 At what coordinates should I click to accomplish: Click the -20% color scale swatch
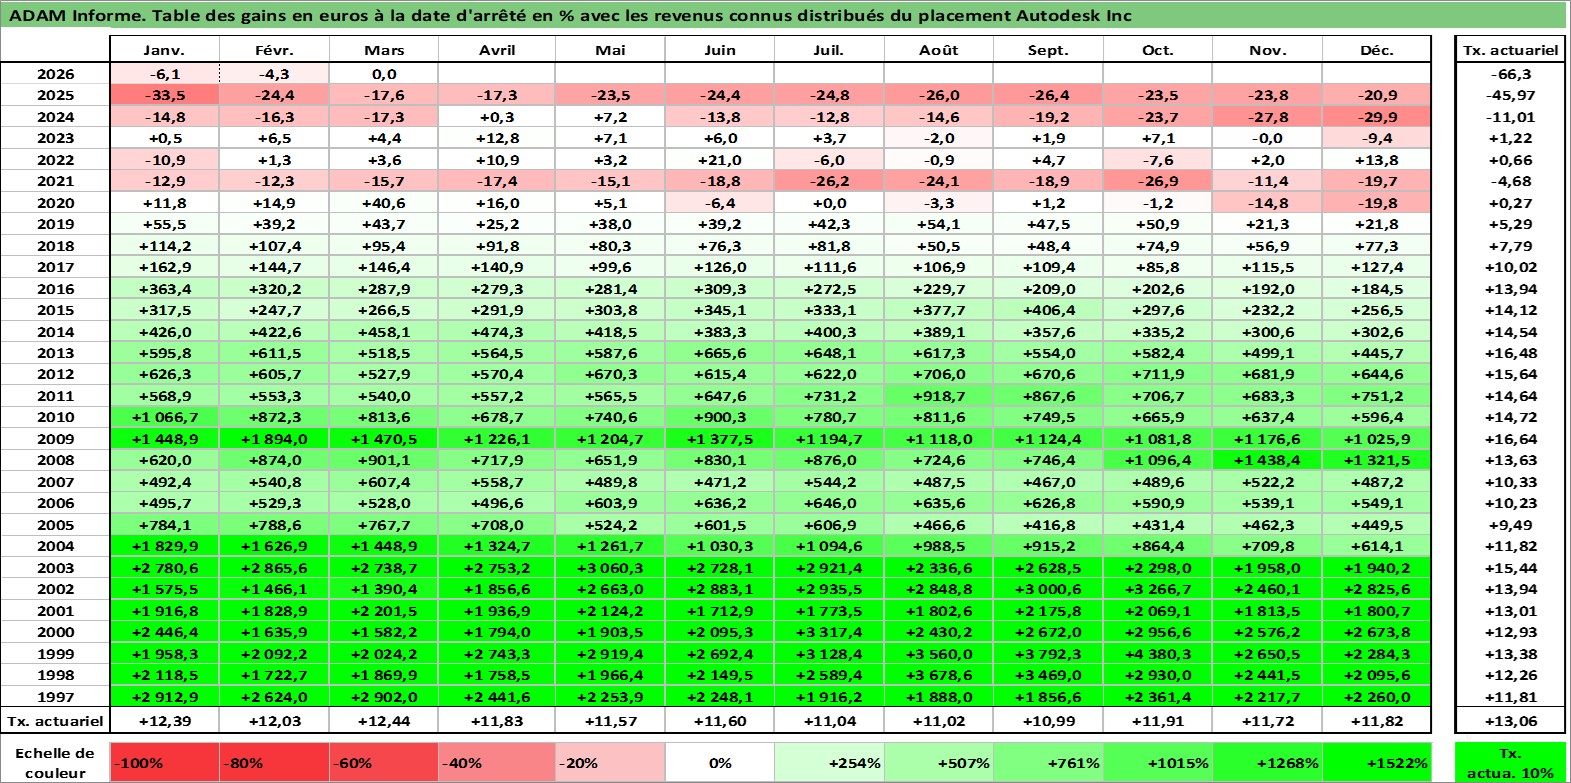click(x=610, y=762)
